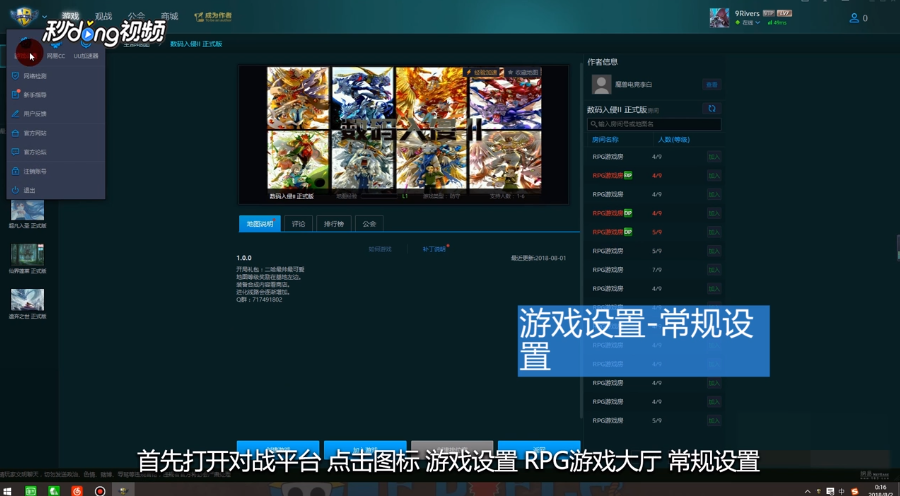Click the battle platform logo icon
Viewport: 900px width, 496px height.
click(24, 16)
